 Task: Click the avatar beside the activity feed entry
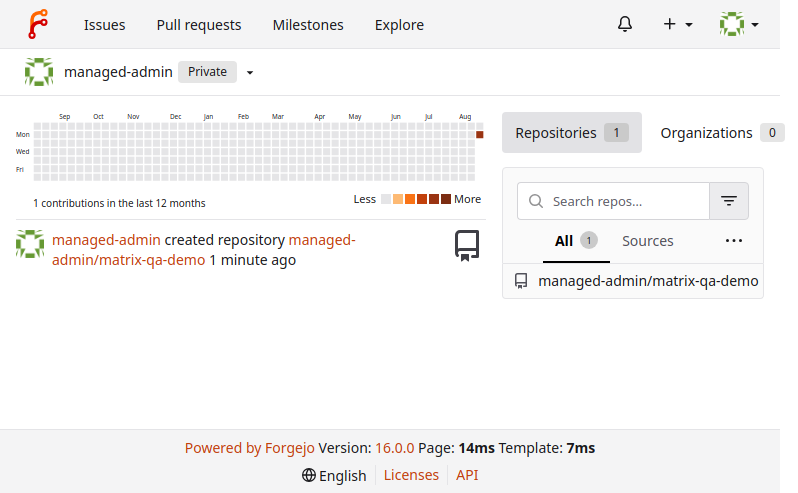pyautogui.click(x=30, y=244)
